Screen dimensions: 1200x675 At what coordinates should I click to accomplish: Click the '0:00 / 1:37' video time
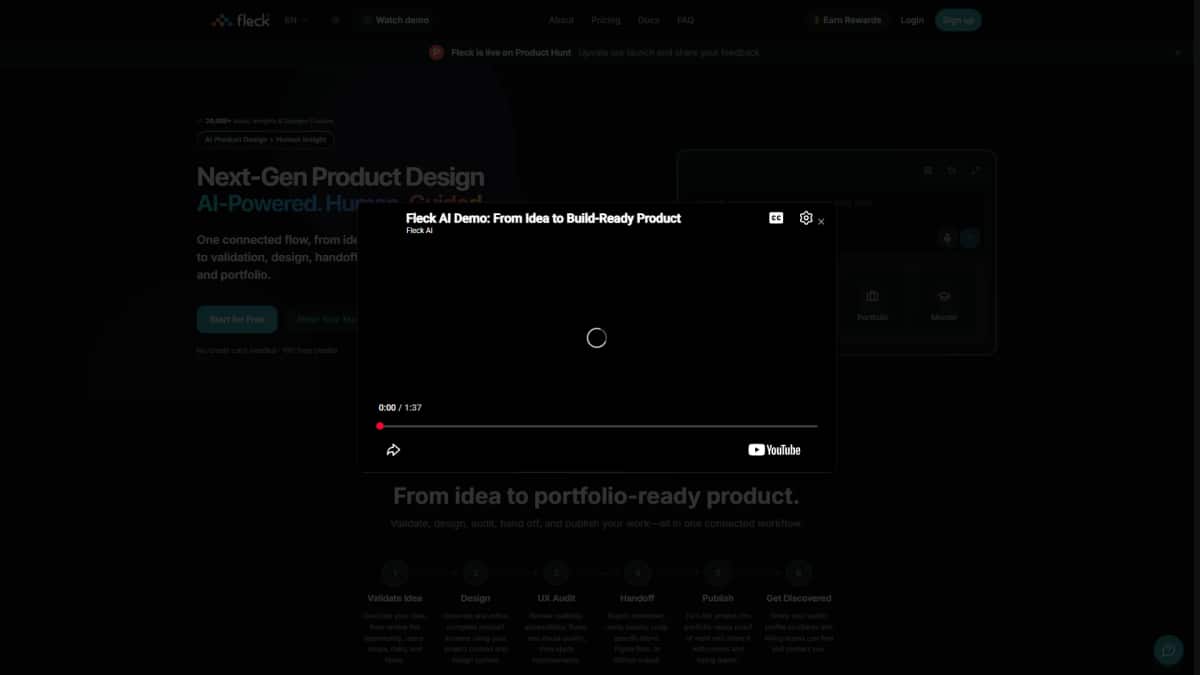pos(400,408)
